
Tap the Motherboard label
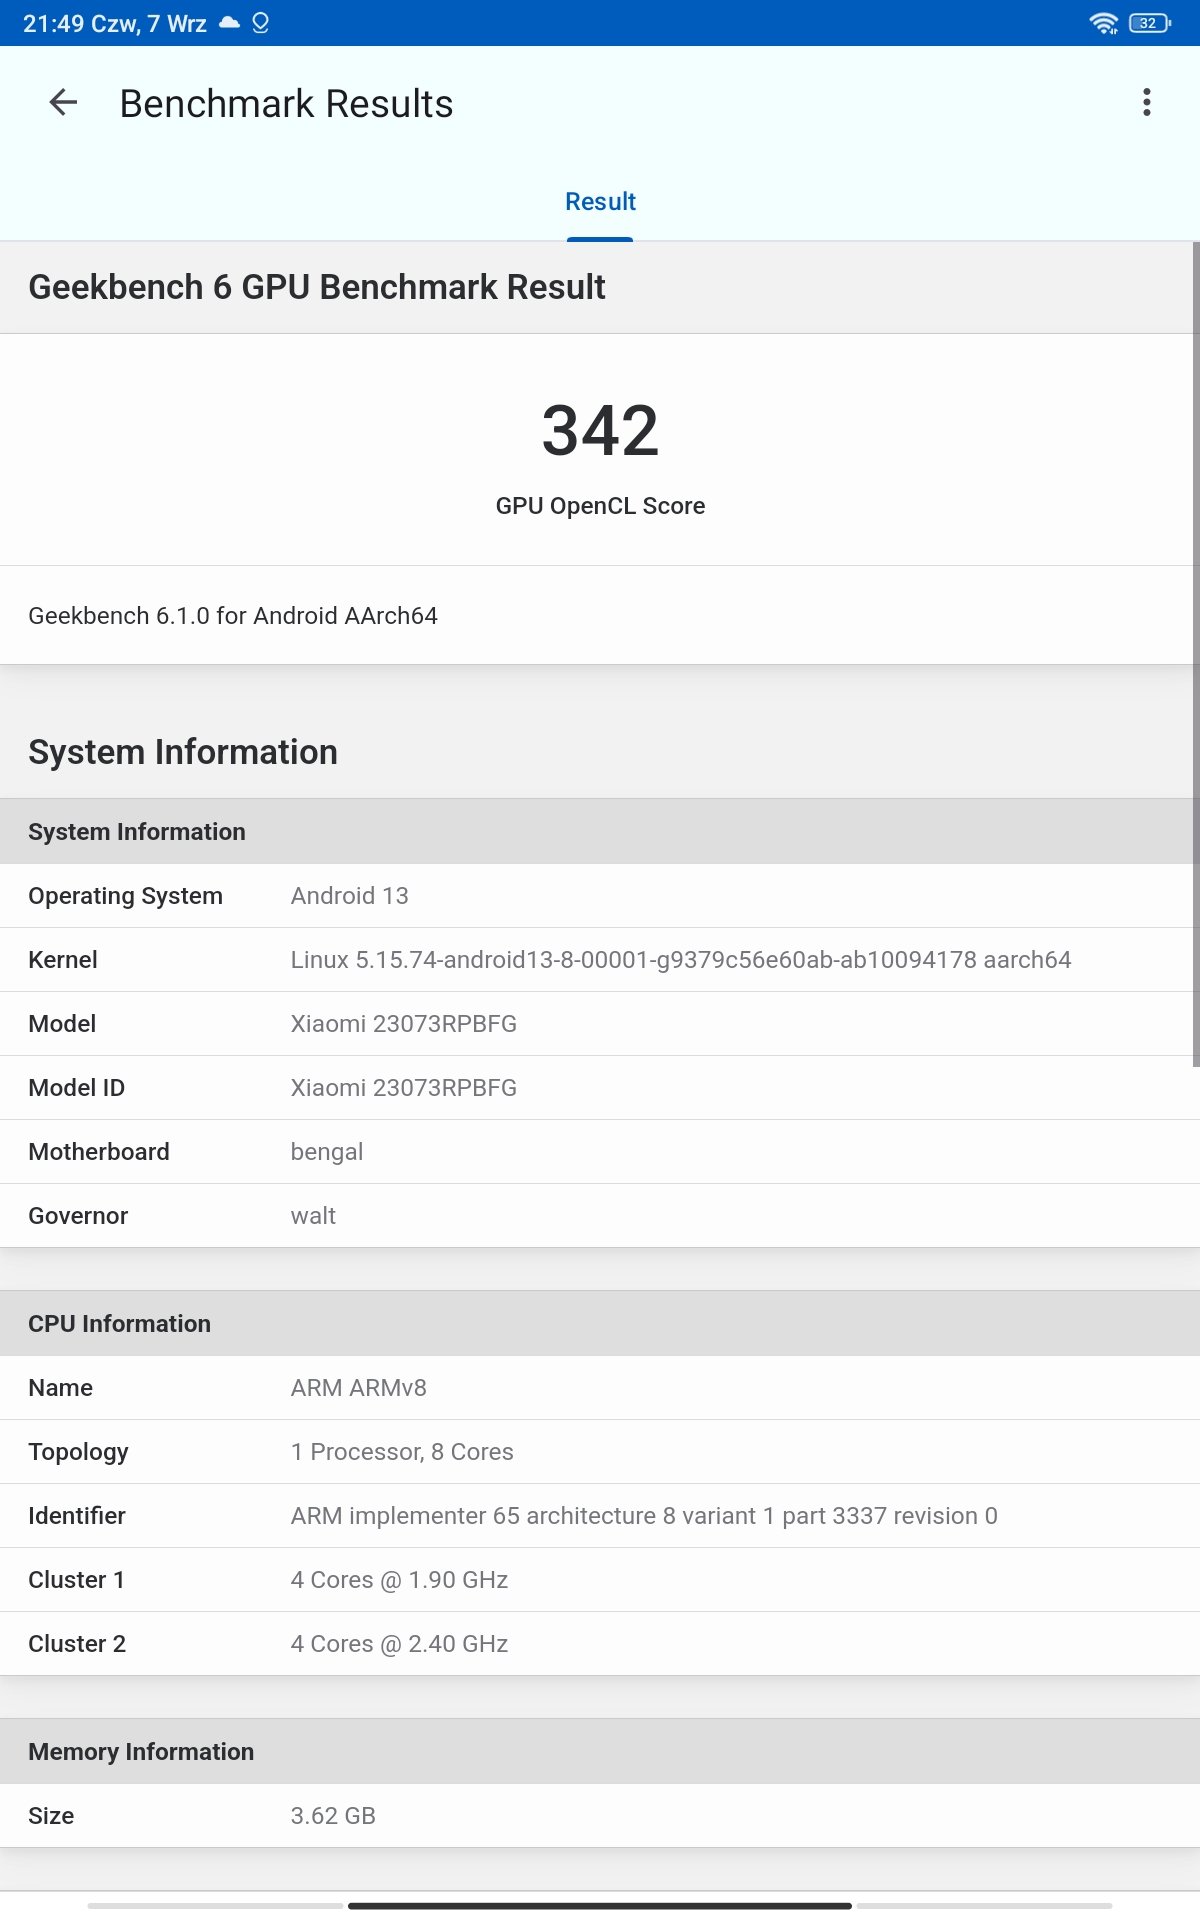(99, 1152)
